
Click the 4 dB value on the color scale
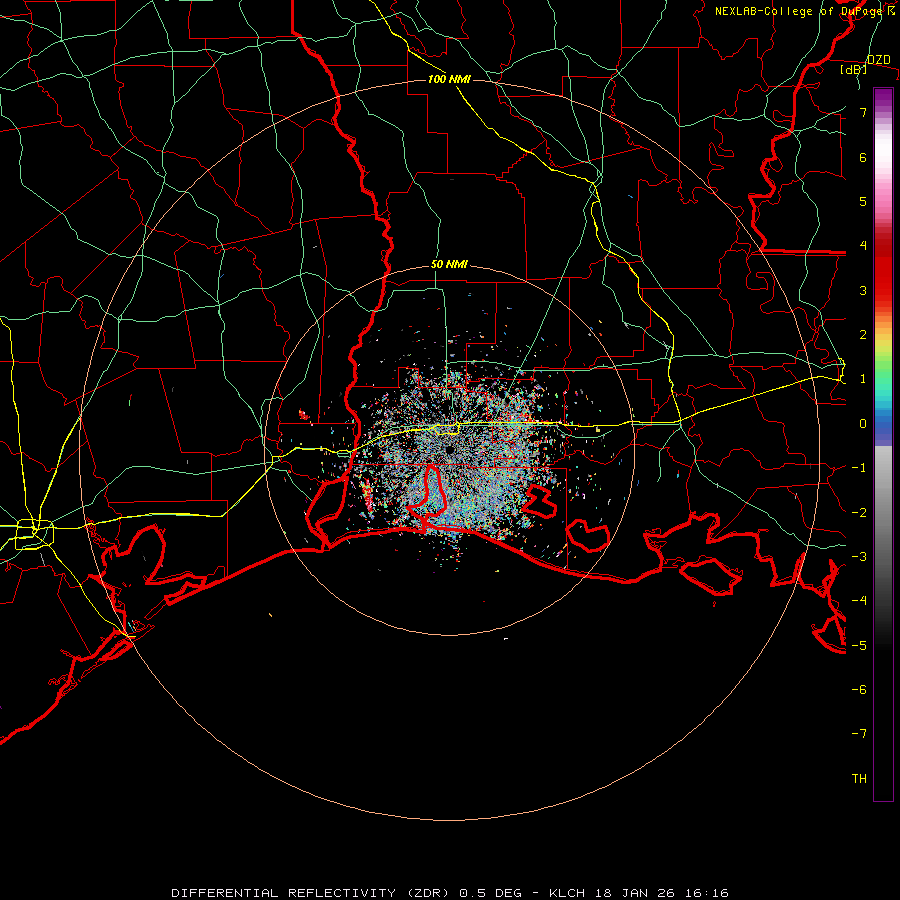pyautogui.click(x=863, y=246)
